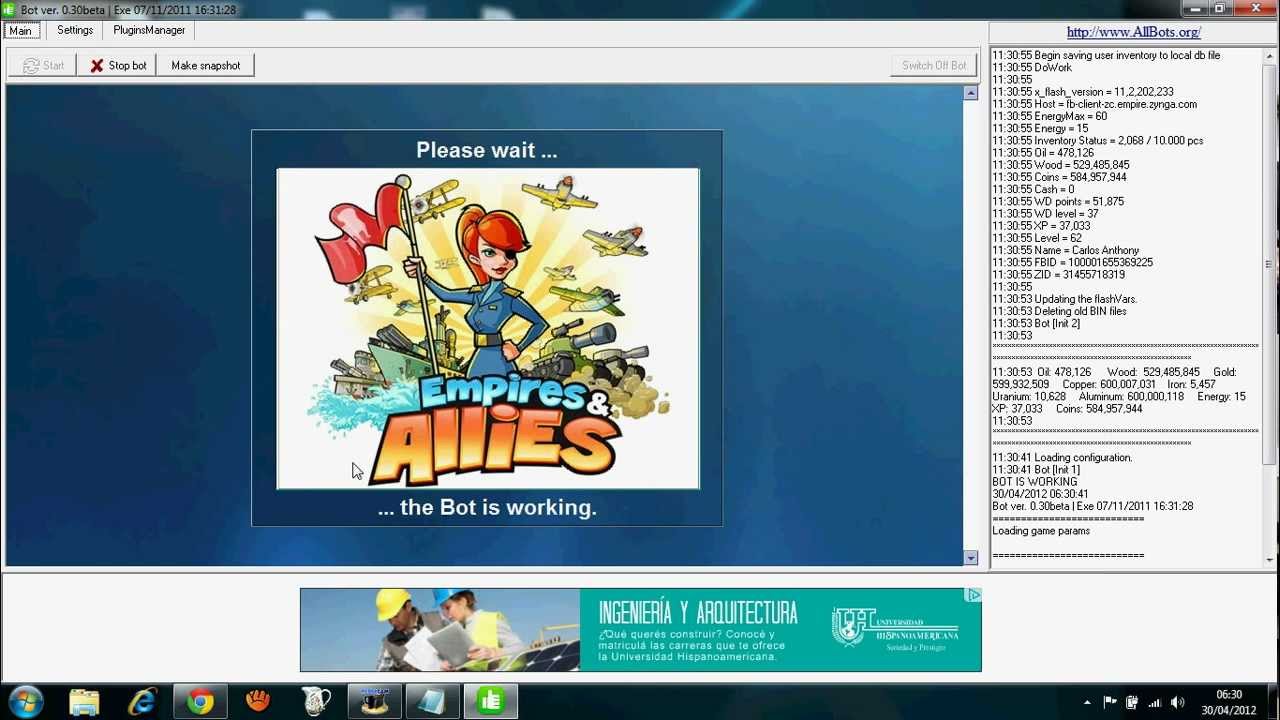Viewport: 1280px width, 720px height.
Task: Launch Internet Explorer from taskbar
Action: (142, 701)
